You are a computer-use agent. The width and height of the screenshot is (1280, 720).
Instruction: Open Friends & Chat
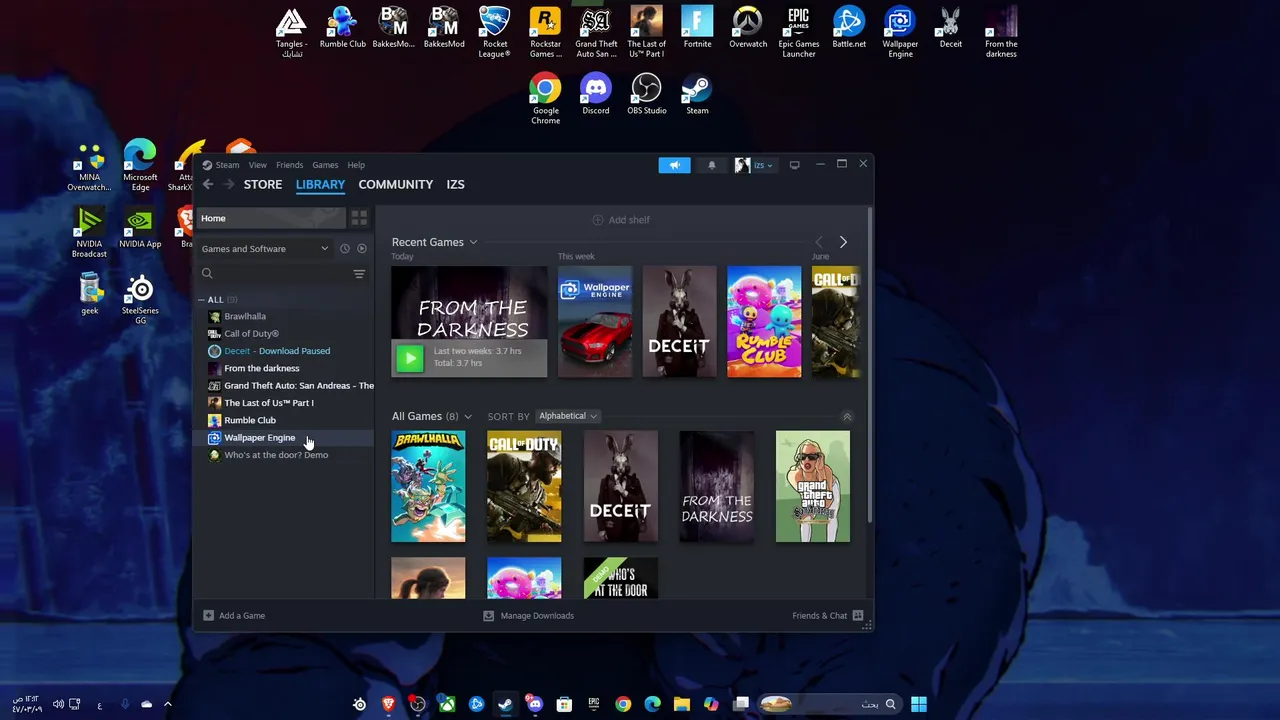click(828, 616)
